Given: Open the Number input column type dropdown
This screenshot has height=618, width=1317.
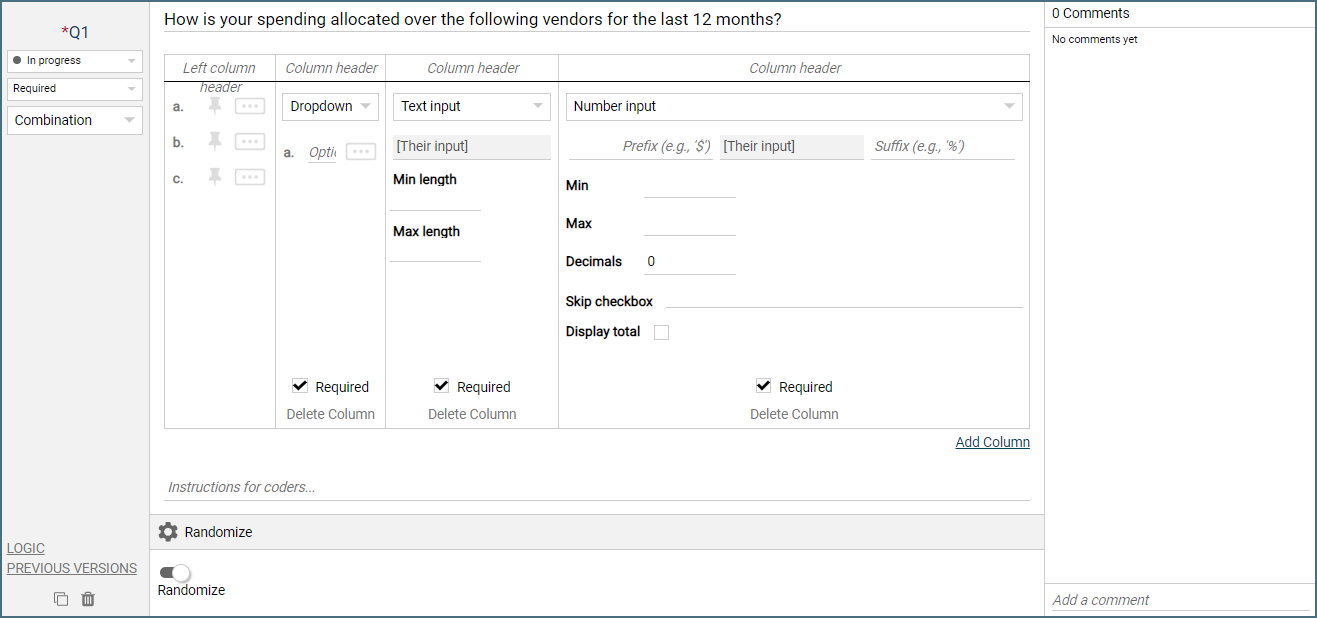Looking at the screenshot, I should [794, 107].
